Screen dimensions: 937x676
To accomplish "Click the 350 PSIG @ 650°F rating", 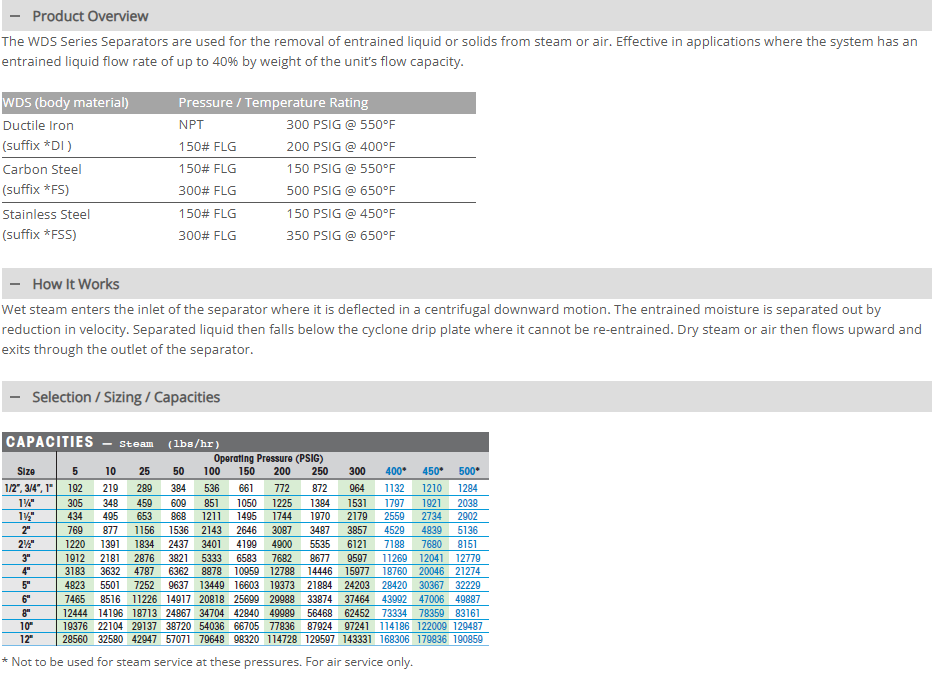I will (x=340, y=235).
